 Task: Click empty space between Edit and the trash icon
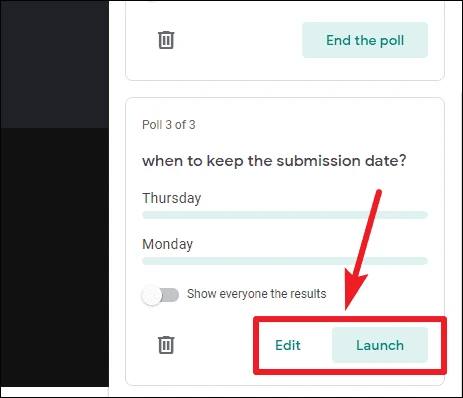tap(217, 345)
